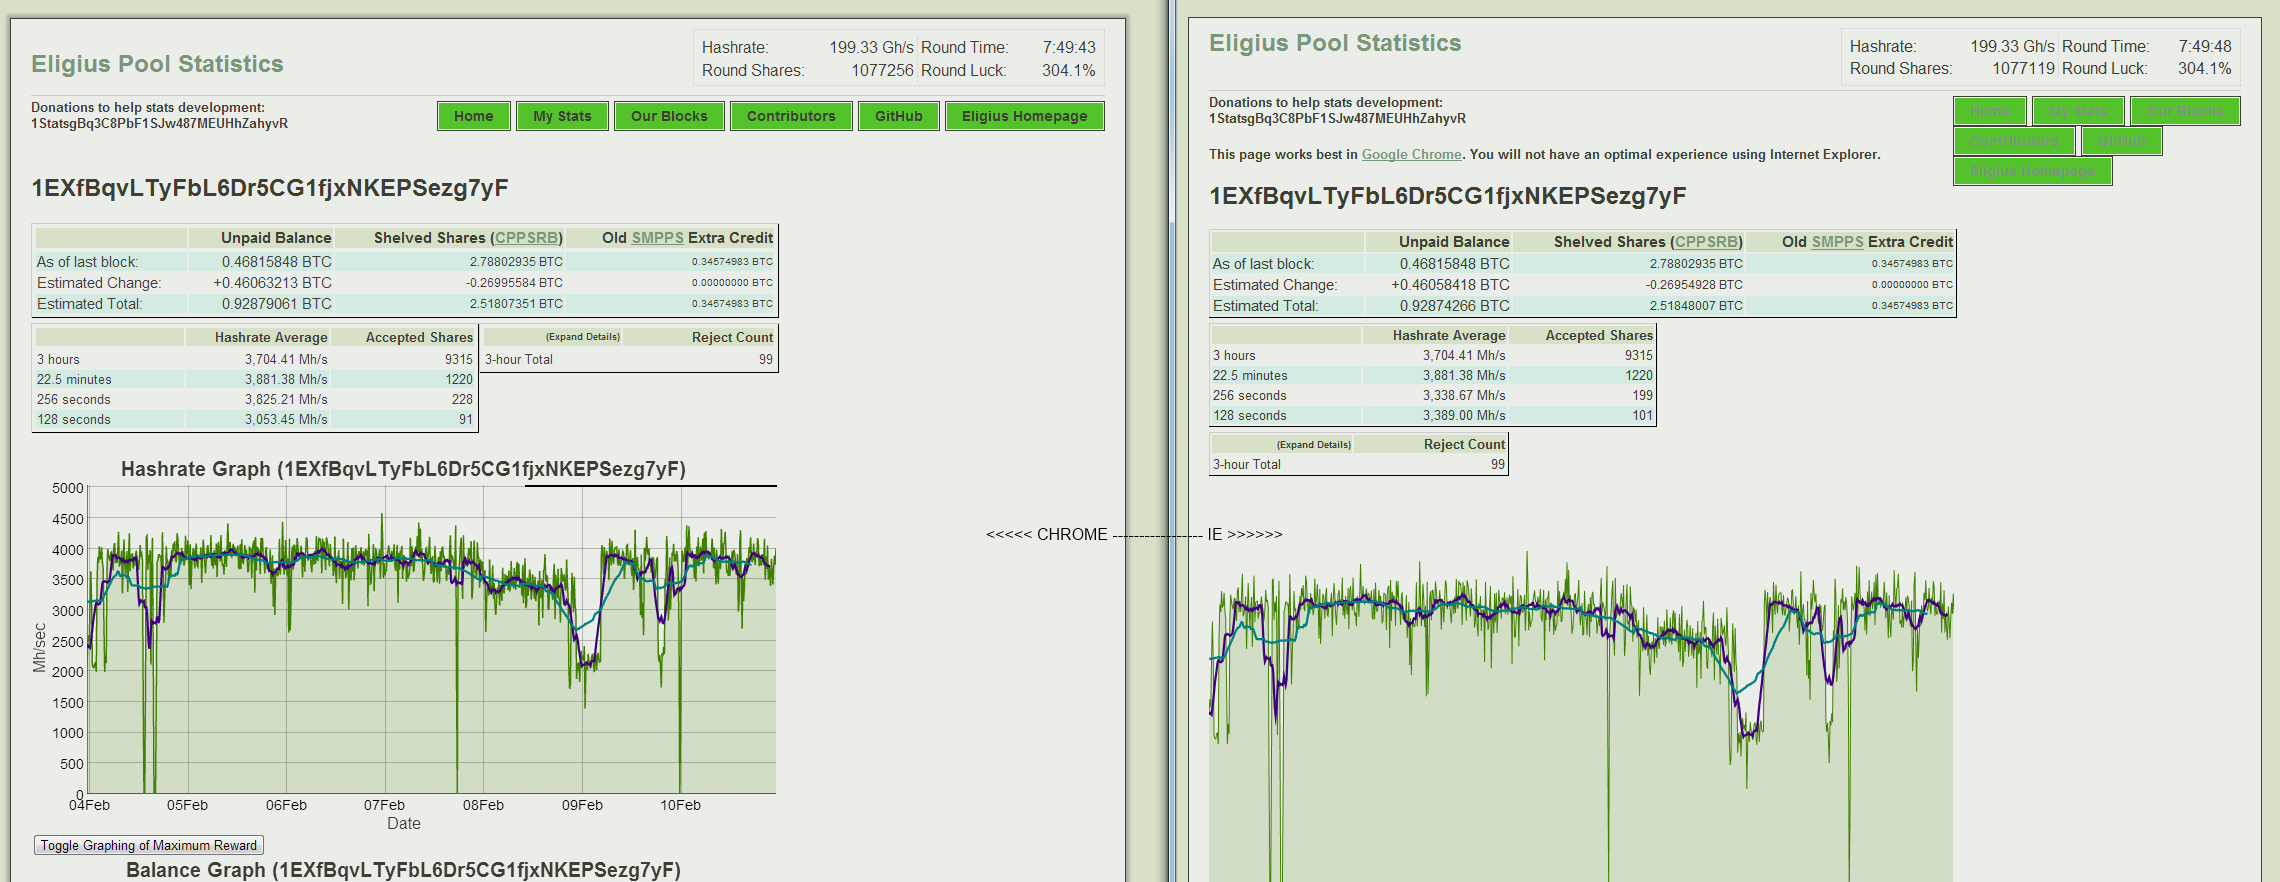2280x882 pixels.
Task: Click 22.5 minutes row in Chrome window
Action: coord(255,379)
